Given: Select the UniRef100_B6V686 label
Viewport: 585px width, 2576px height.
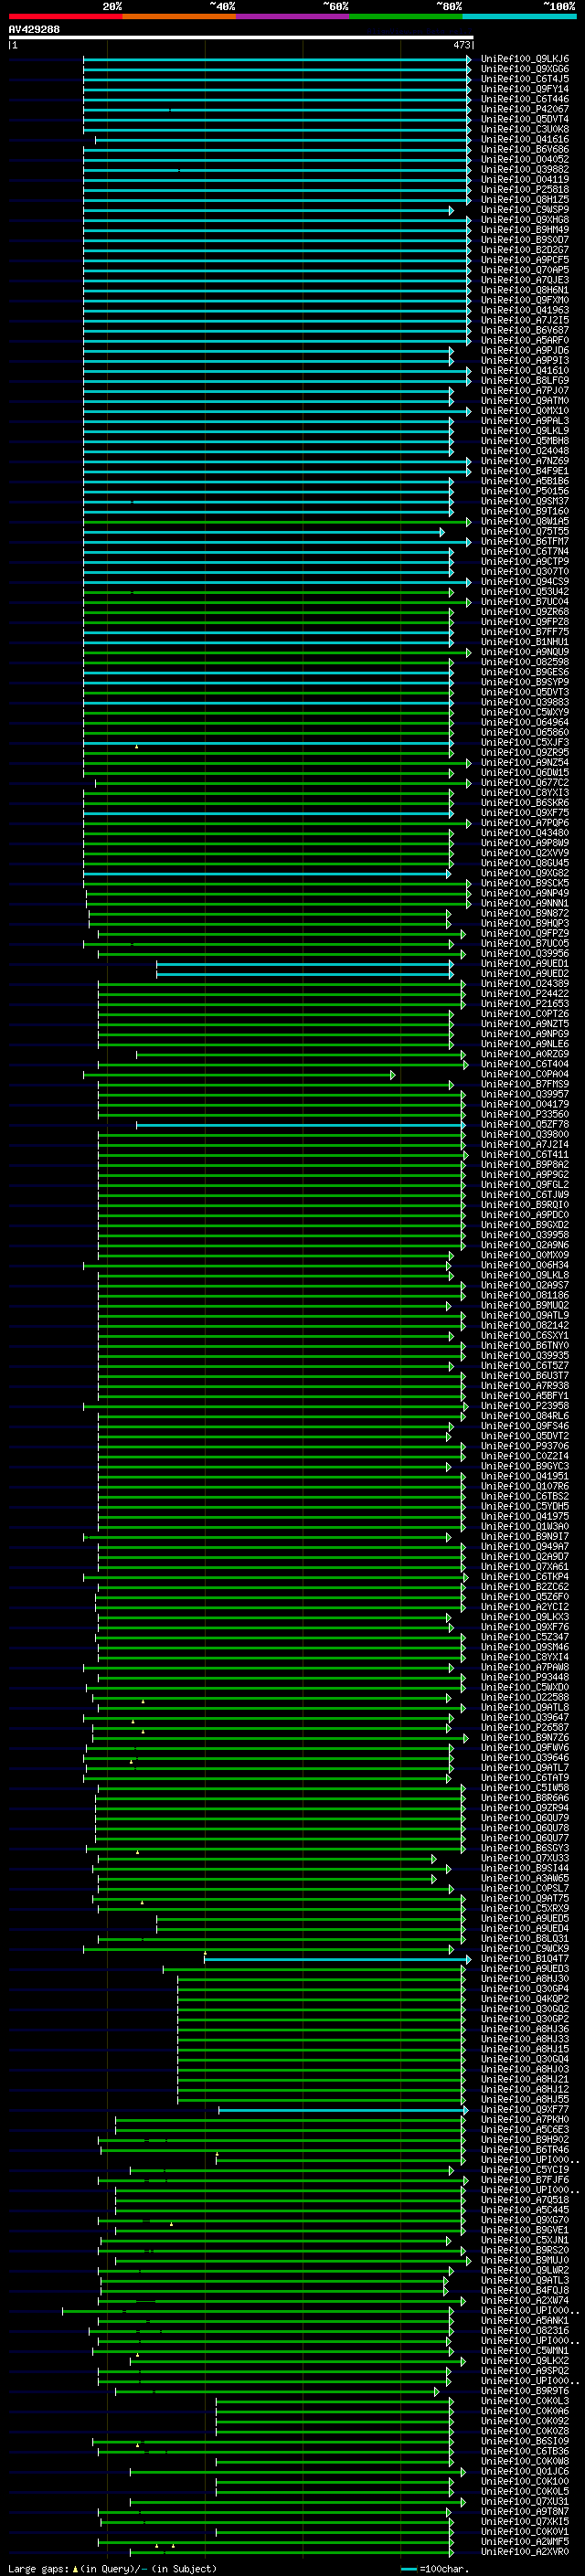Looking at the screenshot, I should tap(525, 149).
